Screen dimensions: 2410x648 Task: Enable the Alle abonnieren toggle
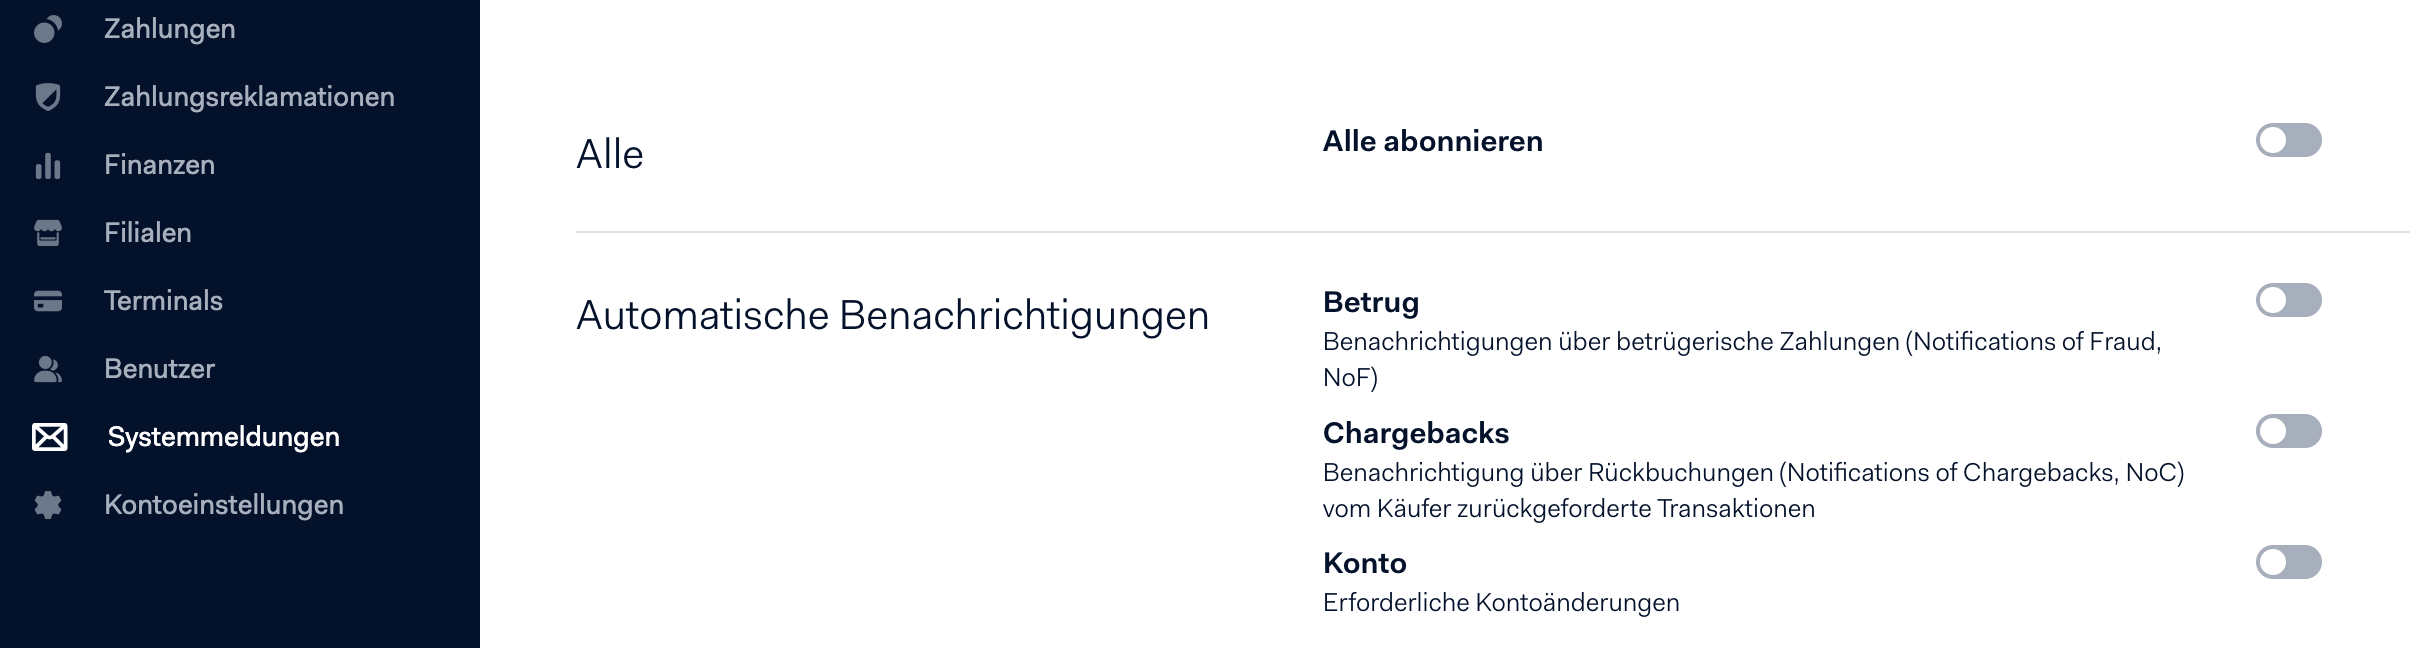pos(2288,140)
